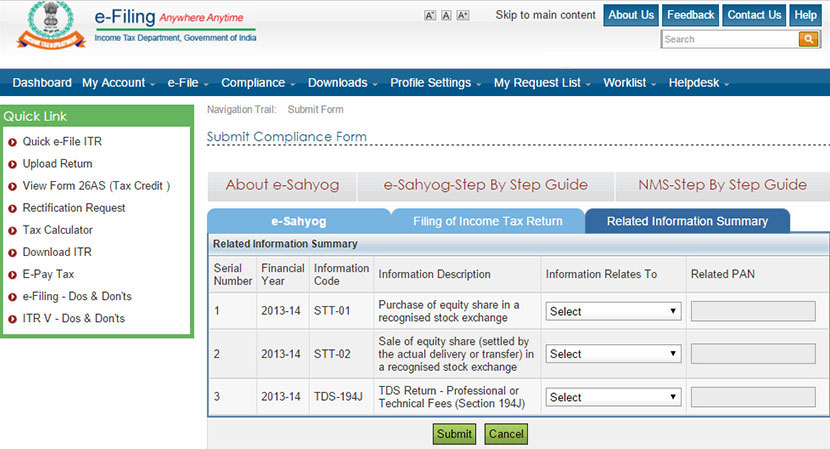
Task: Open Information Relates To dropdown for STT-01
Action: click(614, 311)
